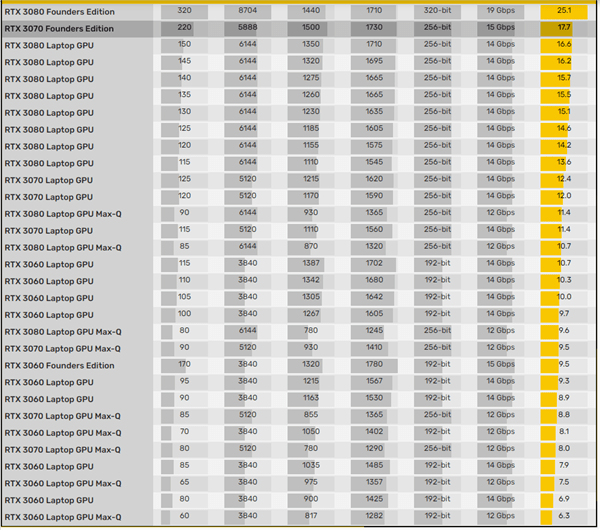Click the RTX 3060 Founders Edition row label
This screenshot has width=600, height=530.
point(59,365)
